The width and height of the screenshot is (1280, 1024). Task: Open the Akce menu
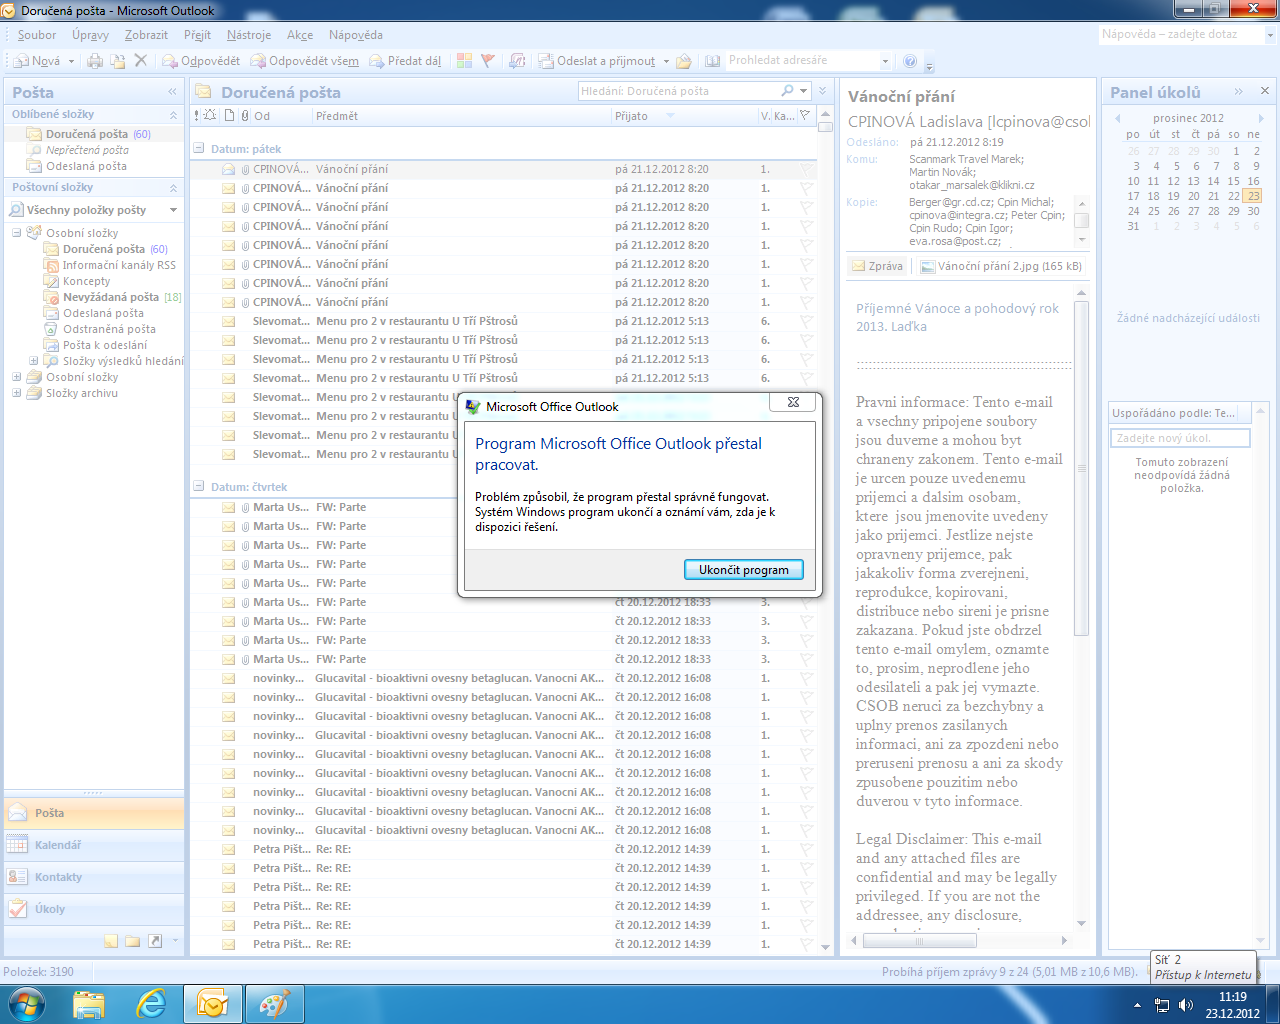300,35
